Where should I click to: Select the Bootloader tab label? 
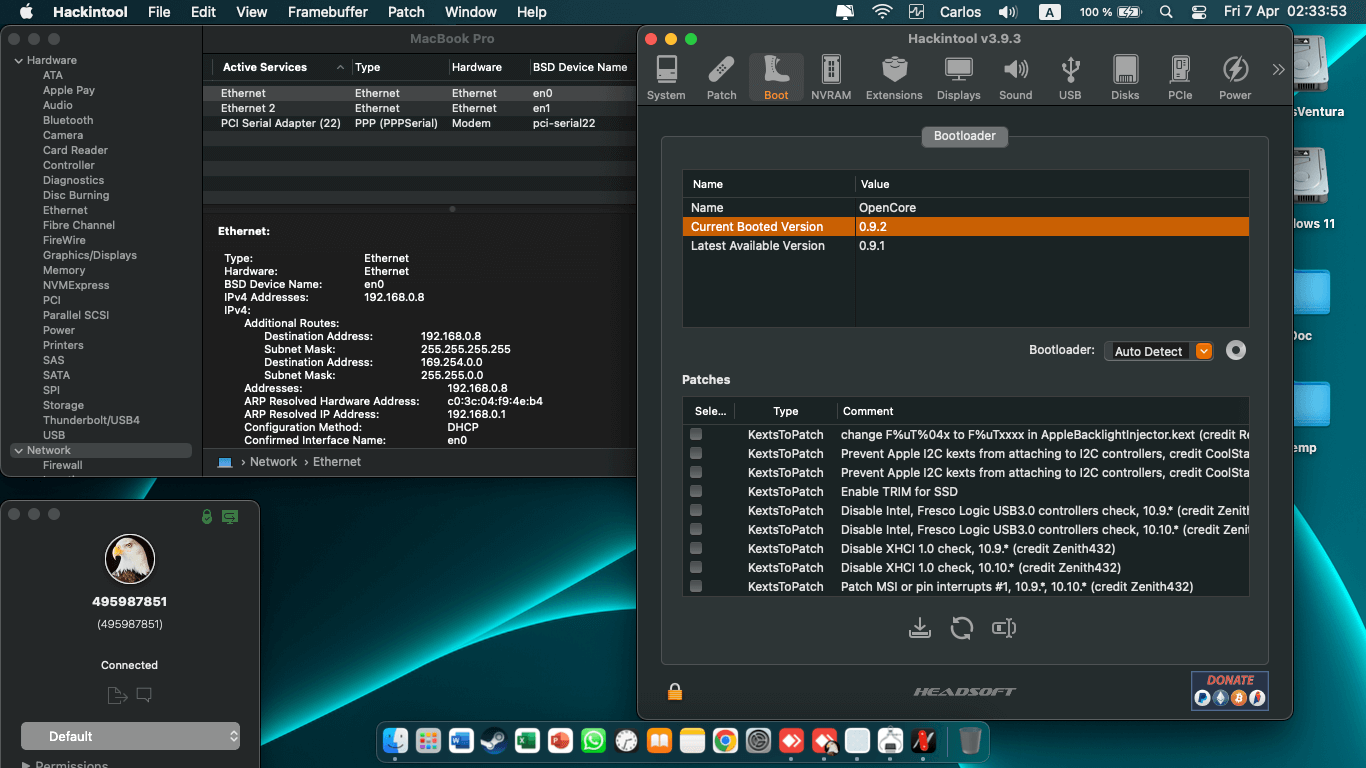(965, 136)
